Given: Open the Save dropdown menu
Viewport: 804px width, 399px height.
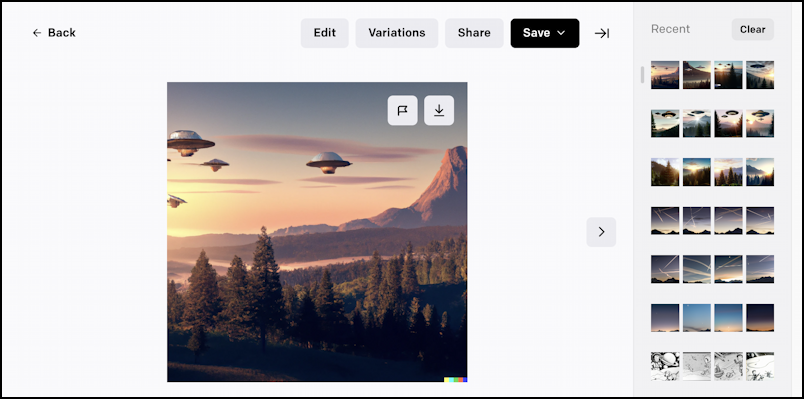Looking at the screenshot, I should [x=545, y=33].
